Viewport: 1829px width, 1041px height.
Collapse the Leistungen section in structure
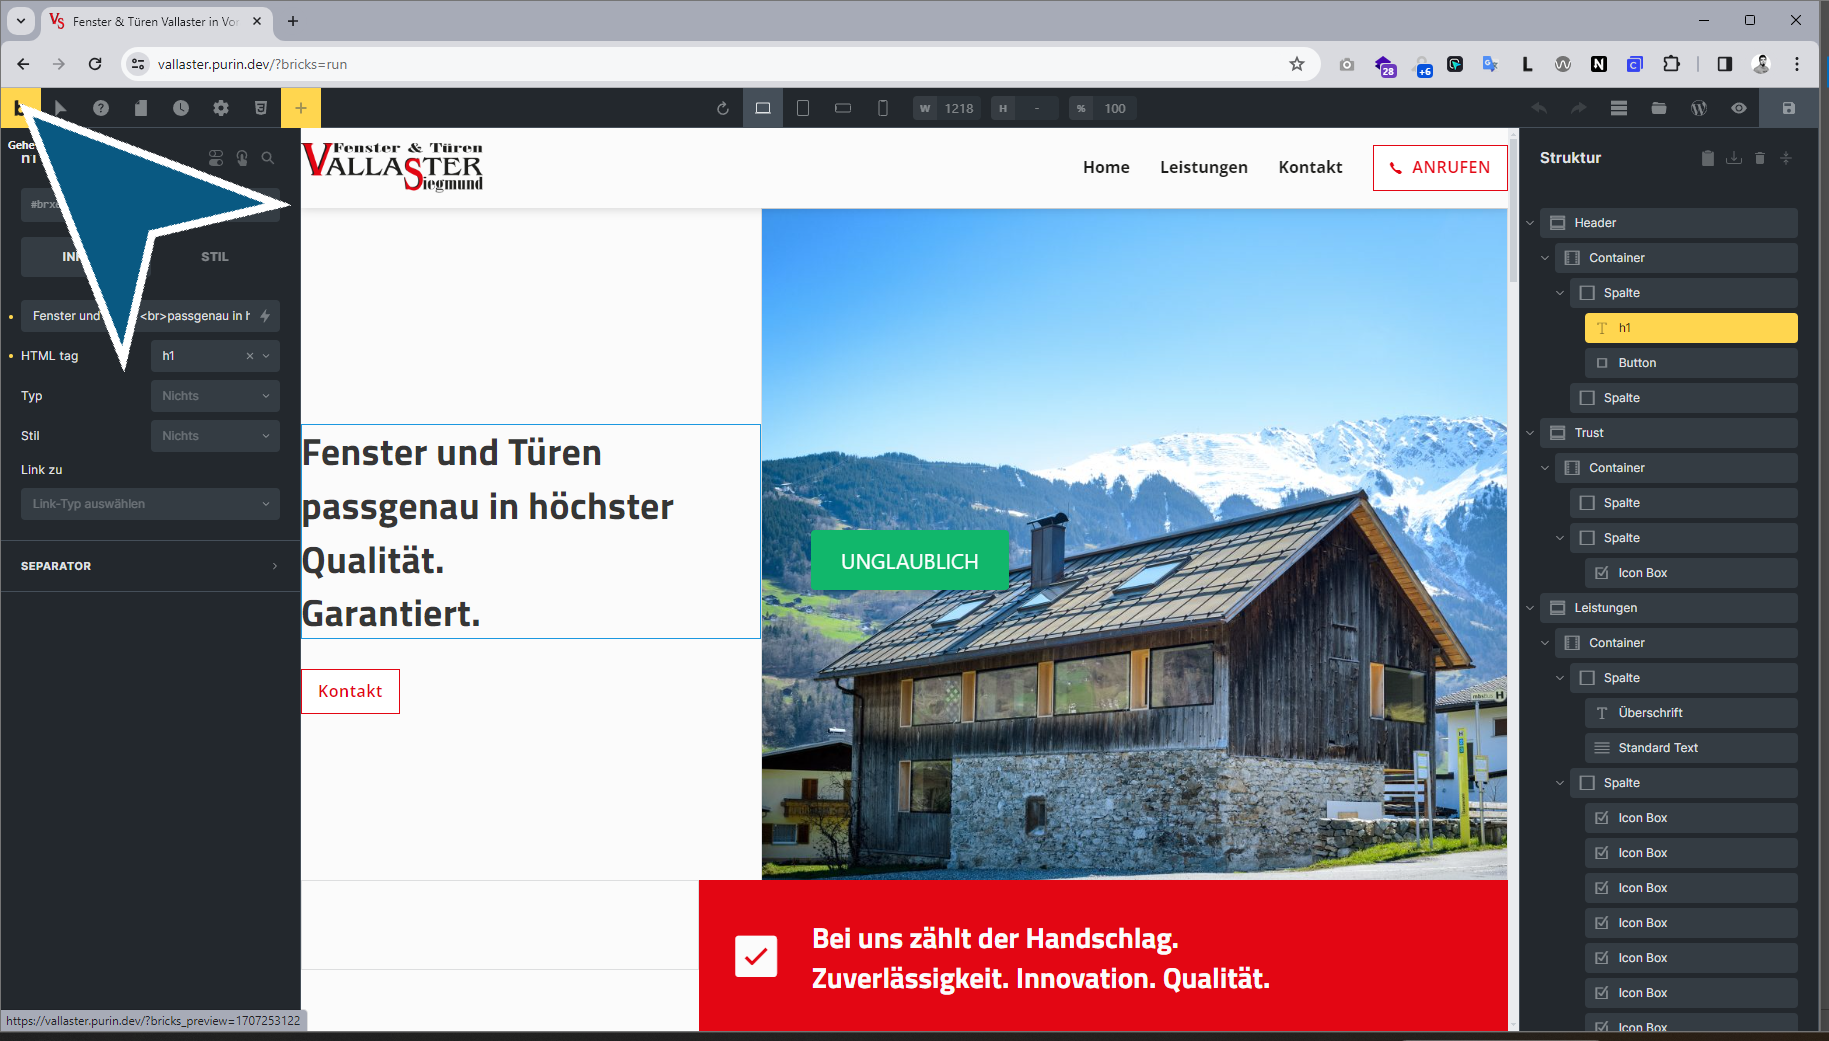tap(1530, 608)
